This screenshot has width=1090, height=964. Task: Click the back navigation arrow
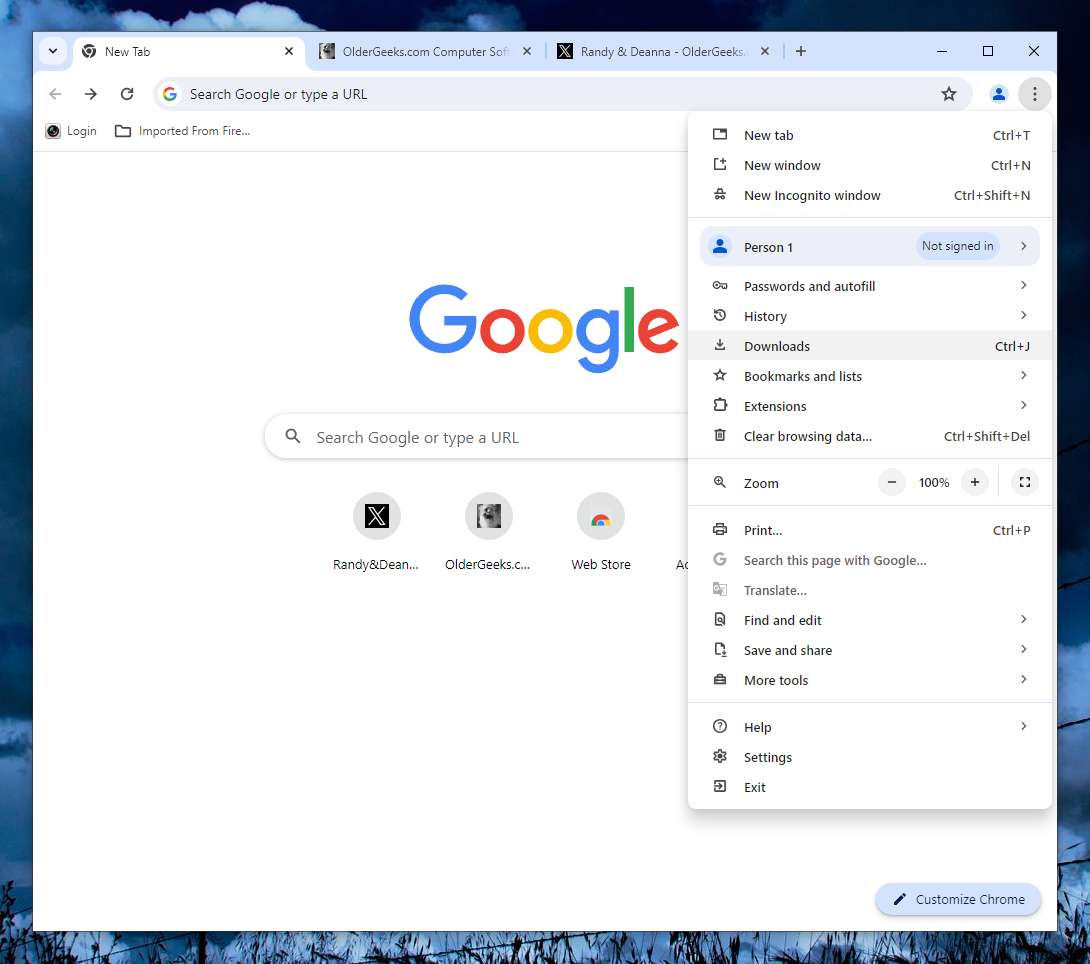(55, 94)
